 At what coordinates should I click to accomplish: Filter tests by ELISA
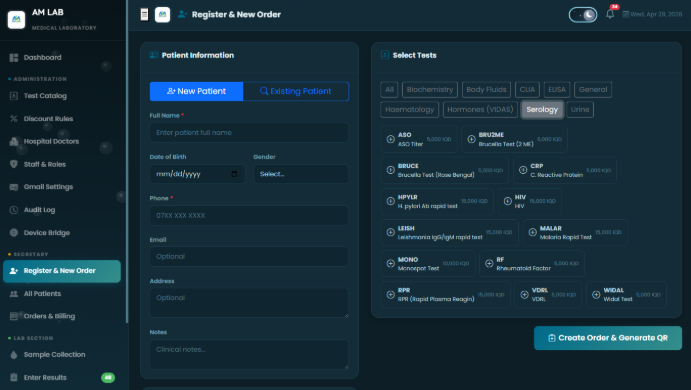557,89
